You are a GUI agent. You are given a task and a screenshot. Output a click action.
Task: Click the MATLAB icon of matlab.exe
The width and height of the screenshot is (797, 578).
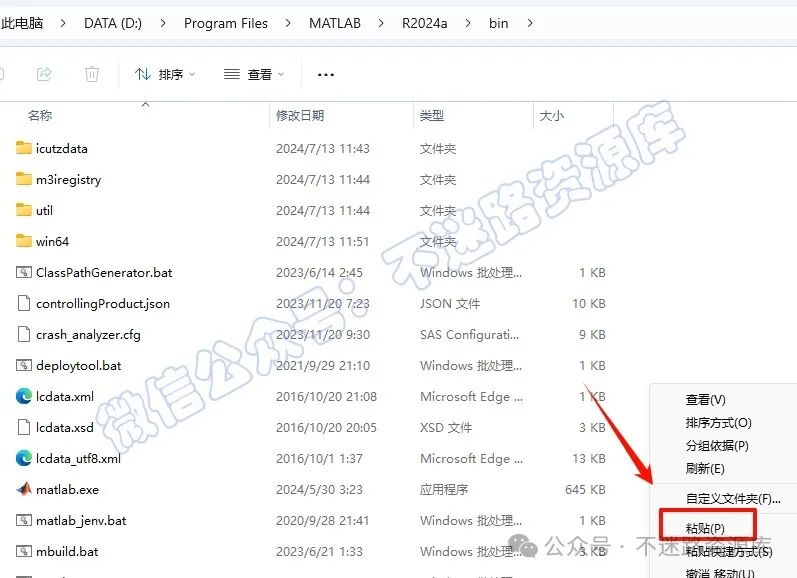tap(23, 489)
